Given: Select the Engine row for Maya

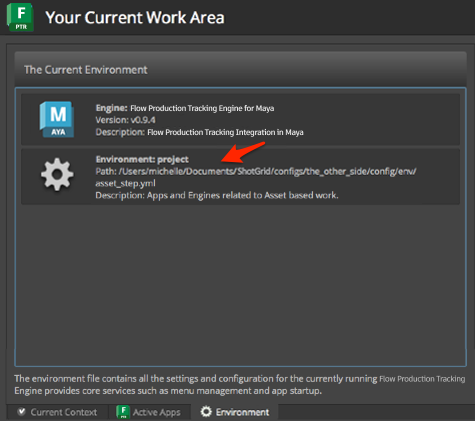Looking at the screenshot, I should tap(240, 120).
